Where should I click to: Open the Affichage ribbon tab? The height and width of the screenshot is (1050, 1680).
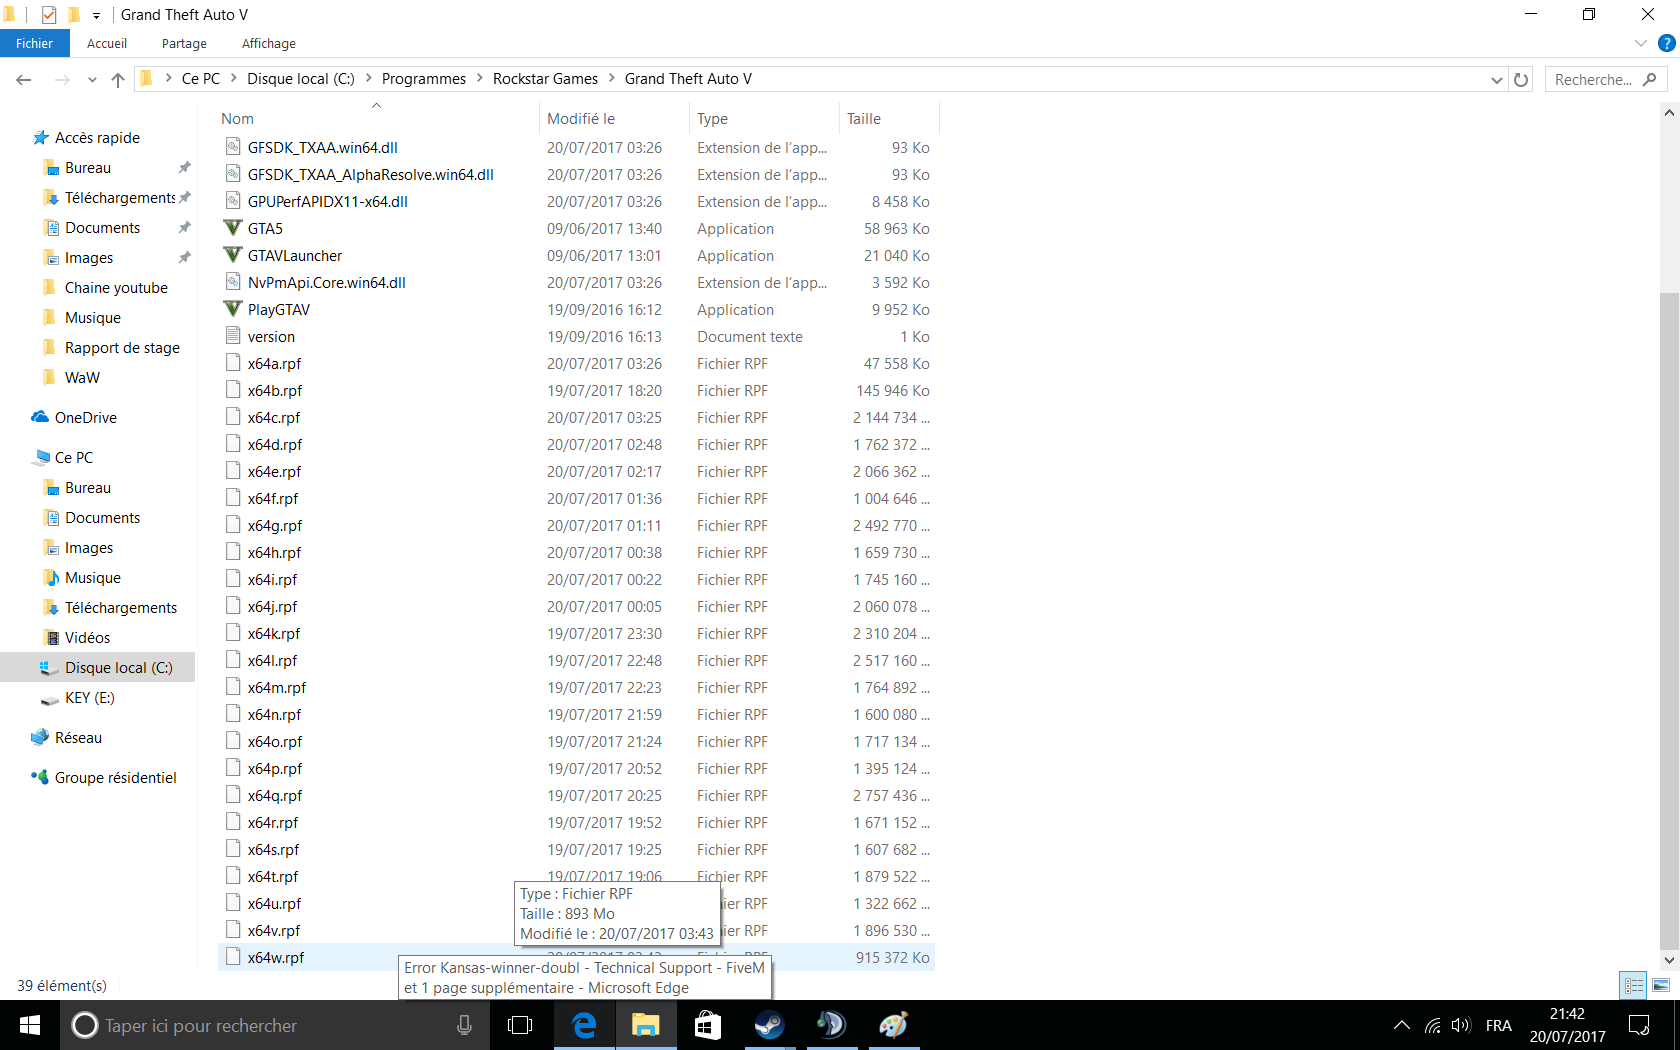click(x=269, y=43)
